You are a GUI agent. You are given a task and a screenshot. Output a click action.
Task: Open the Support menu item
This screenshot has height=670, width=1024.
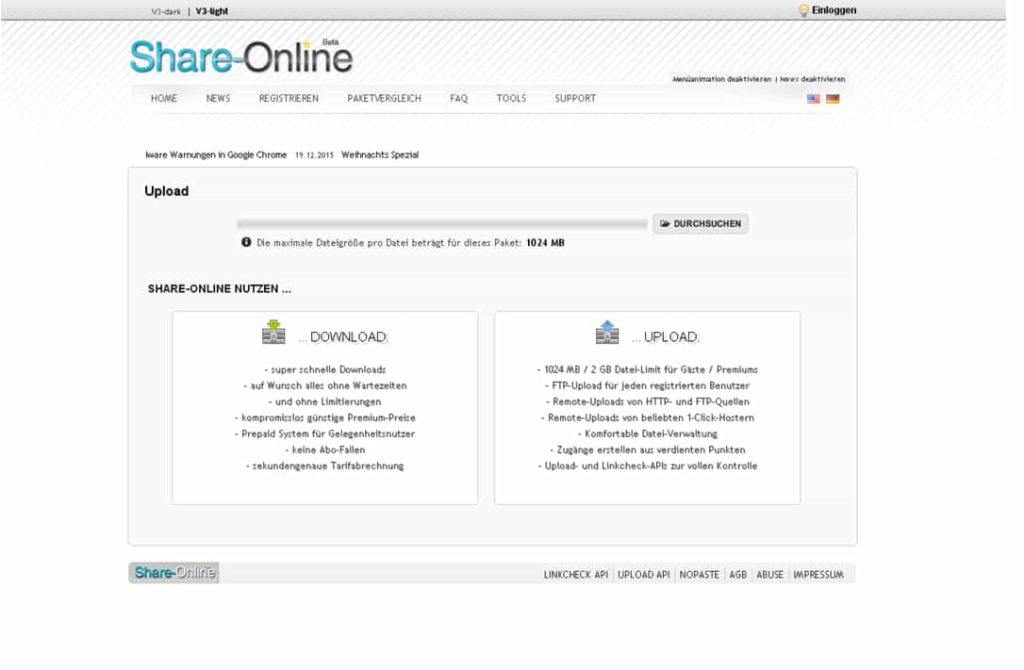[x=575, y=98]
